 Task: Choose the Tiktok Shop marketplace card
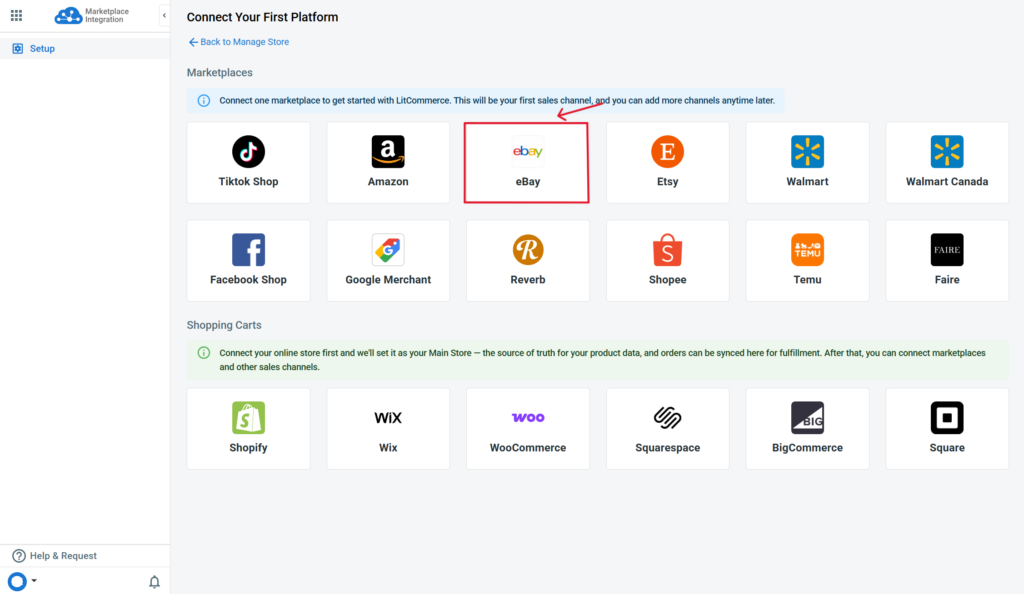pos(248,163)
